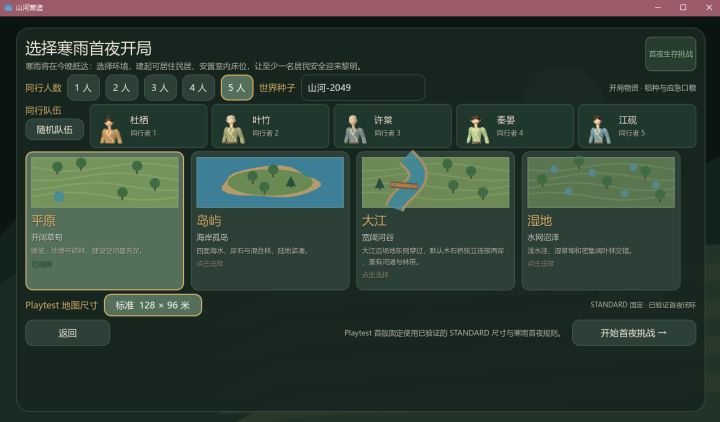Click 海岸孤岛 subtitle text
The image size is (720, 422).
coord(212,237)
